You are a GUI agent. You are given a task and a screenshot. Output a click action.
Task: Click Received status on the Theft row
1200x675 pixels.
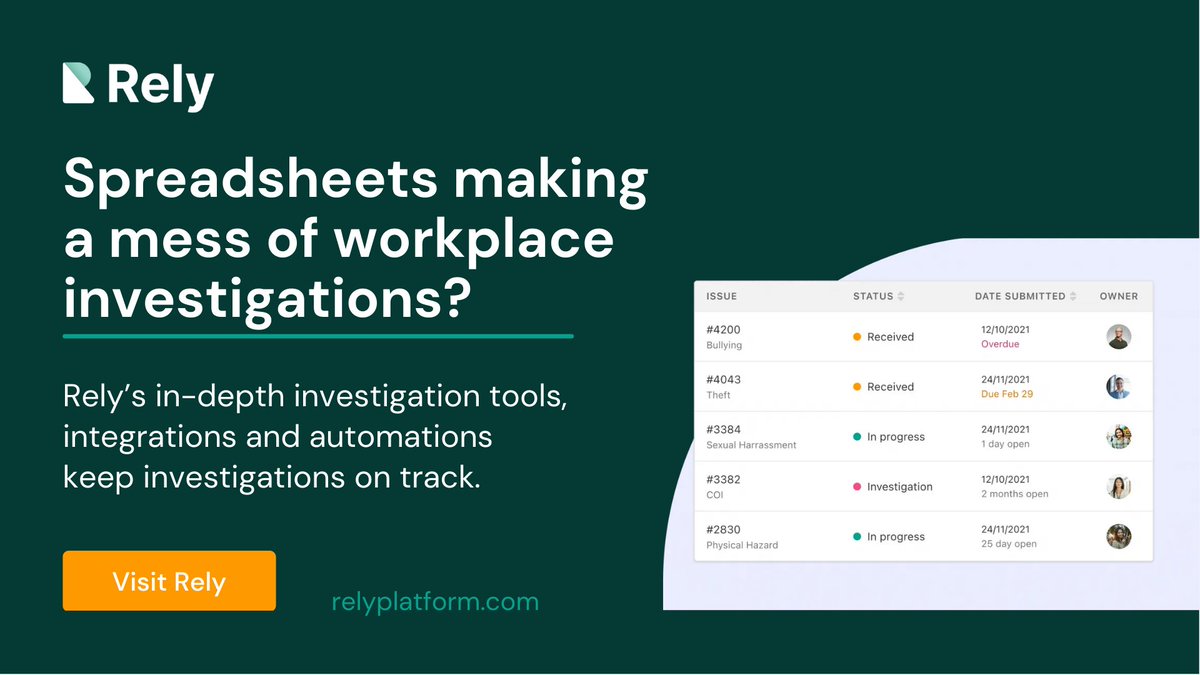pyautogui.click(x=883, y=387)
